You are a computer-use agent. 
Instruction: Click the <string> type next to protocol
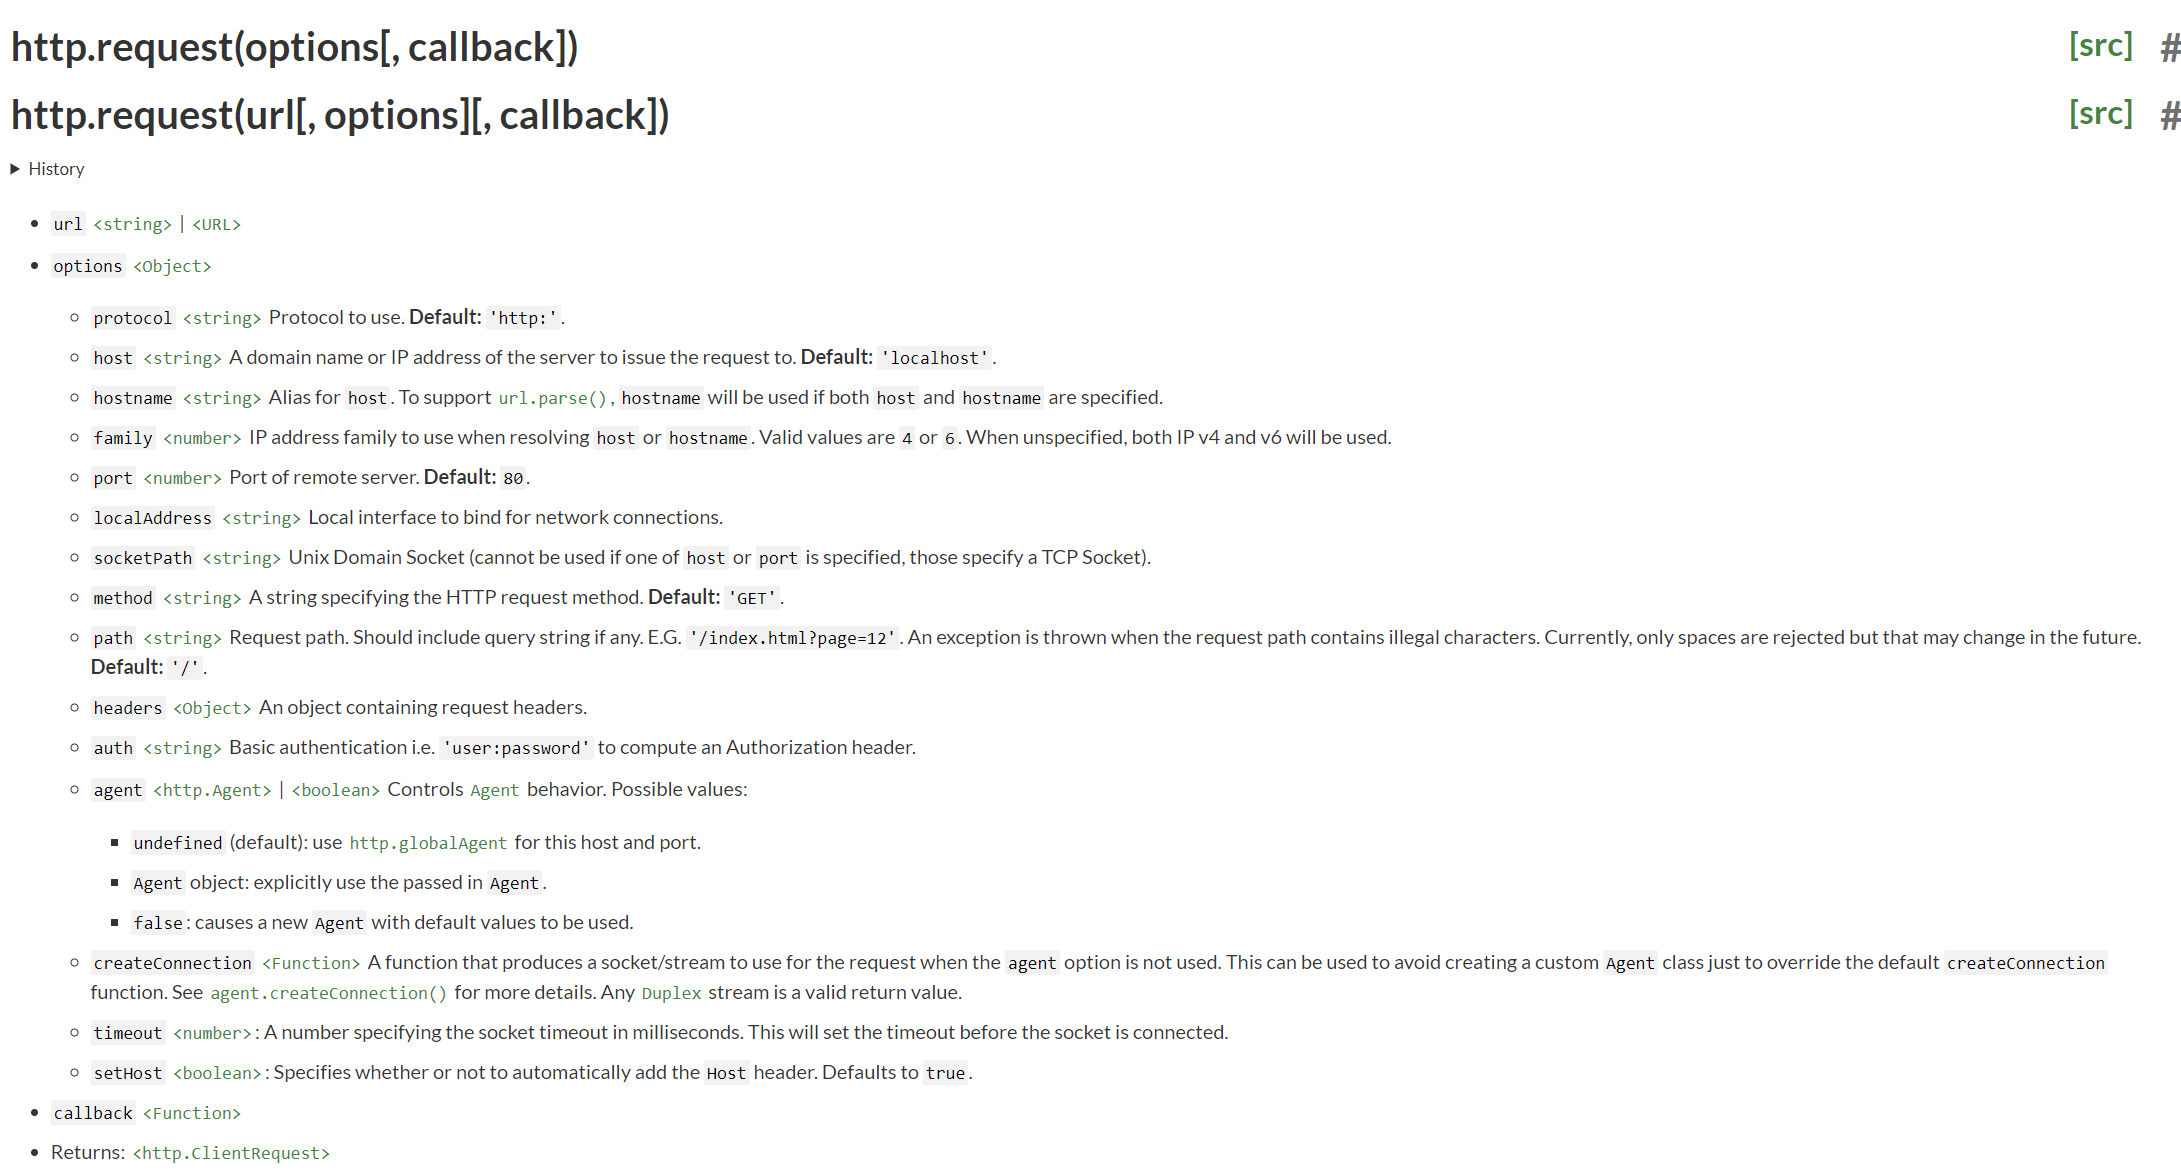point(222,318)
